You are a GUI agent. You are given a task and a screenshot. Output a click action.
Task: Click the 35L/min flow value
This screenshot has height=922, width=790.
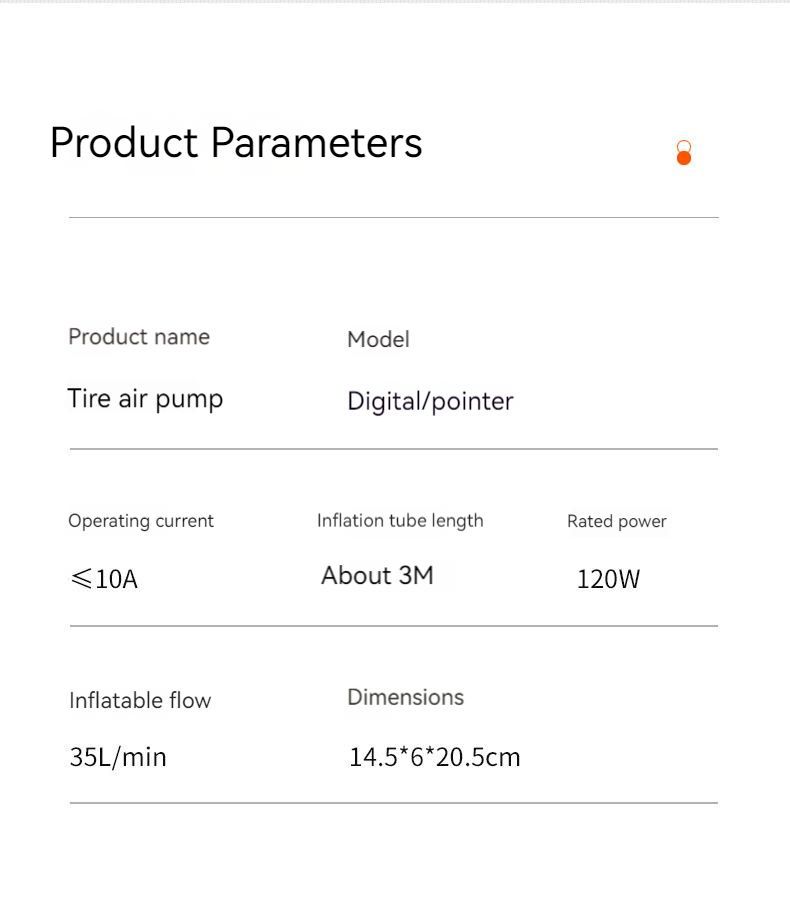coord(118,757)
